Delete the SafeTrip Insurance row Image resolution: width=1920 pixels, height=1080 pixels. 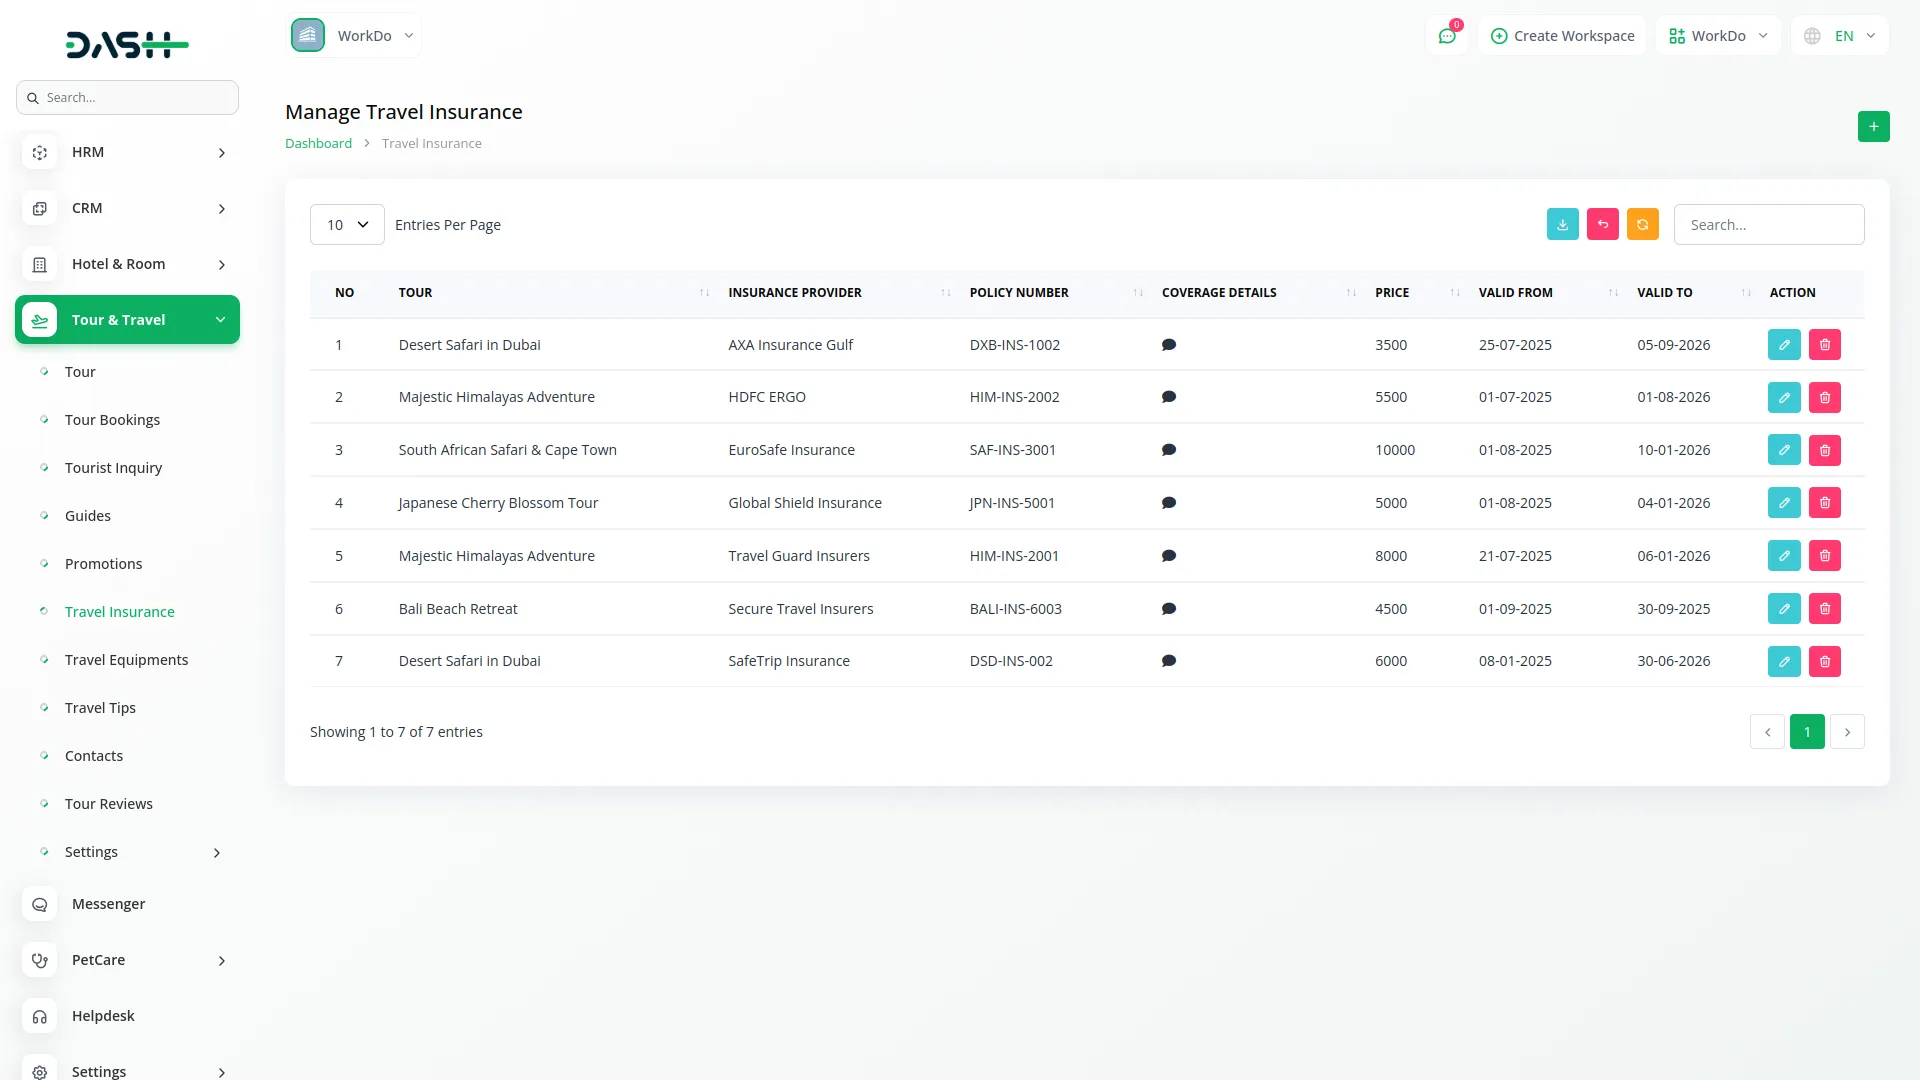(x=1824, y=662)
